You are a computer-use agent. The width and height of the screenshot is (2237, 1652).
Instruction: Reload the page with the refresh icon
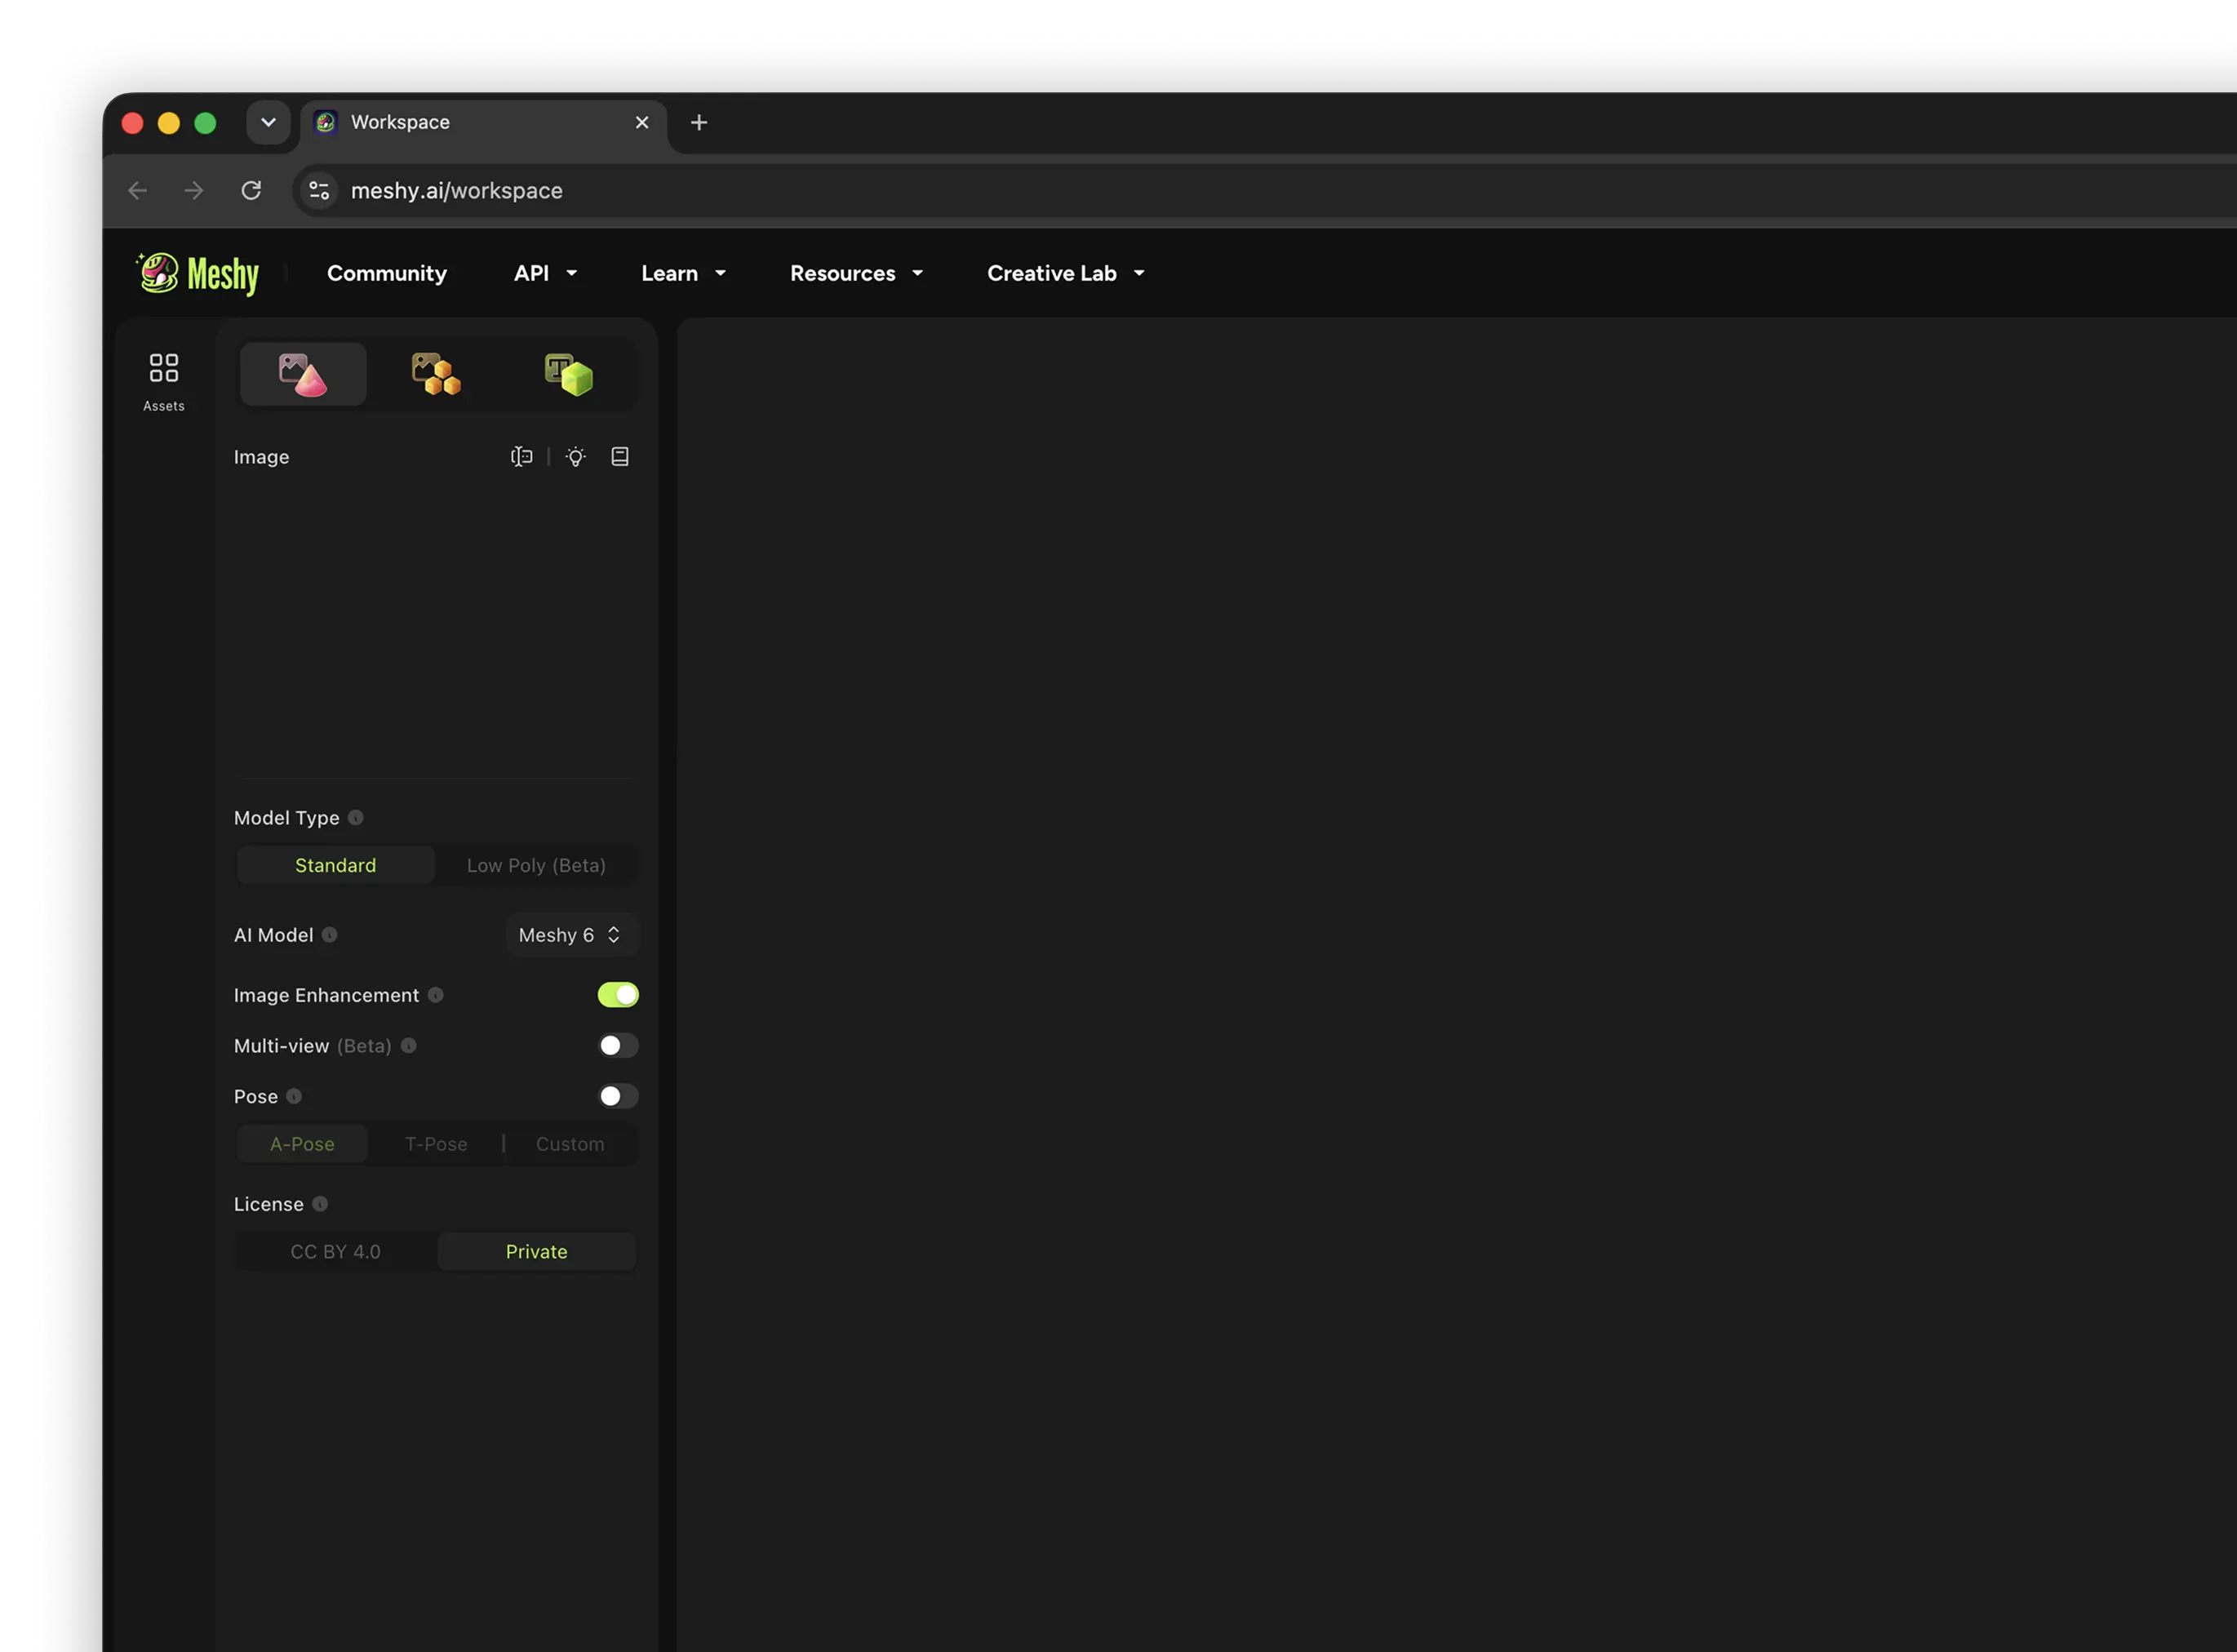point(251,190)
